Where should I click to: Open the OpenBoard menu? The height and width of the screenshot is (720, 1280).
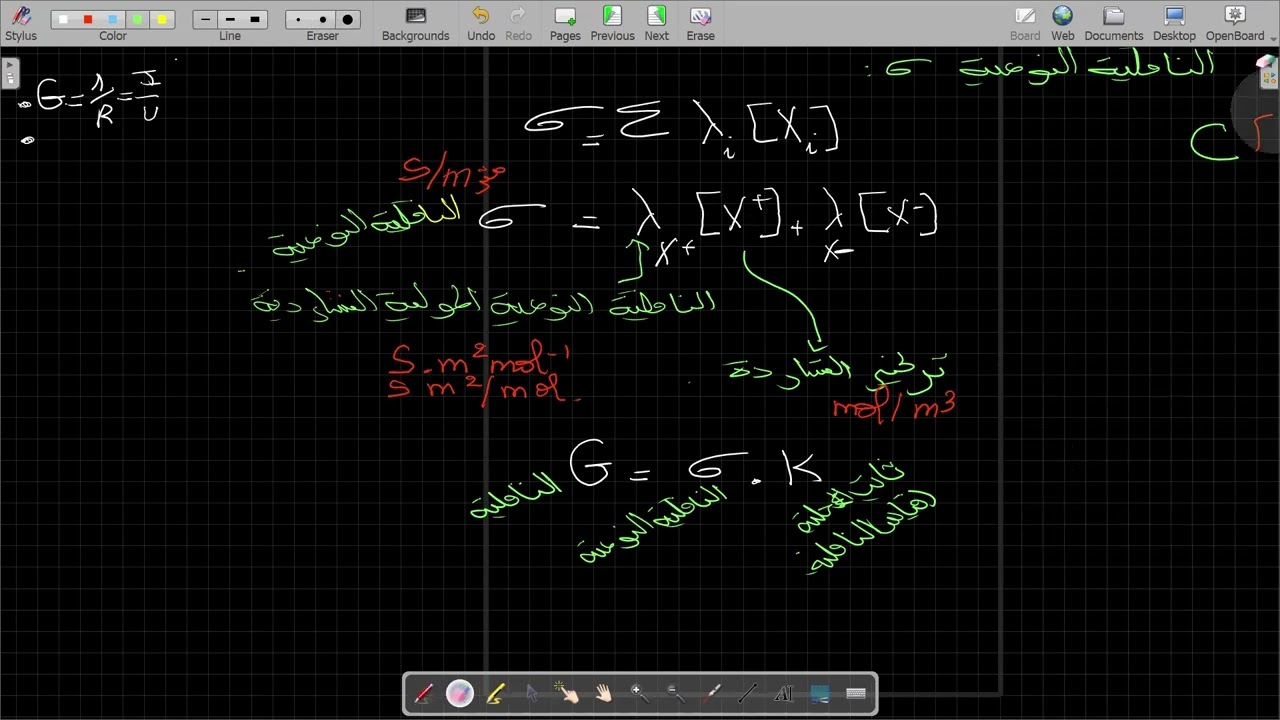coord(1235,23)
